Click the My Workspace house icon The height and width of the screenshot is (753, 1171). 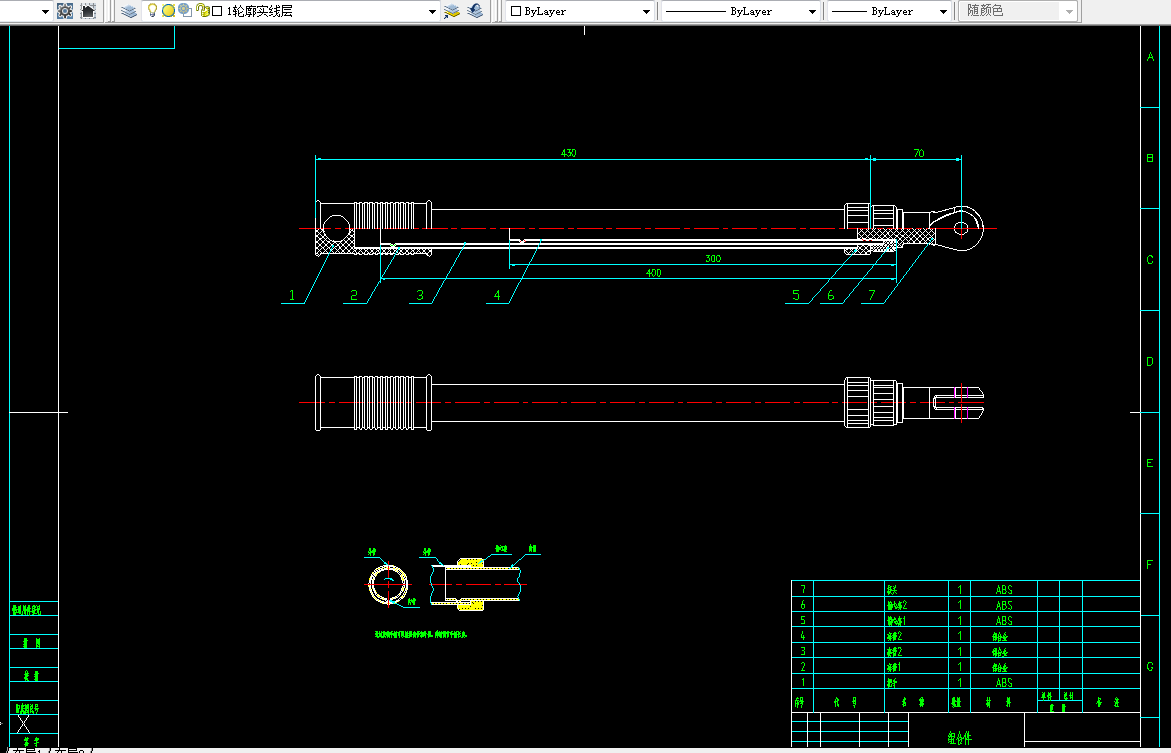tap(88, 11)
